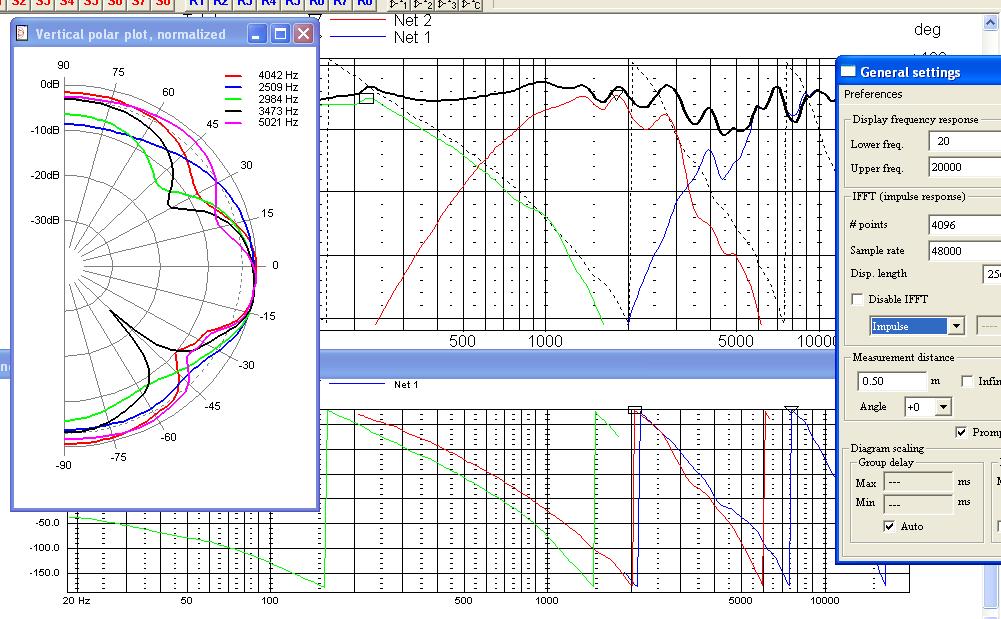Click the red legend line for 4042 Hz
Screen dimensions: 1001x619
233,75
